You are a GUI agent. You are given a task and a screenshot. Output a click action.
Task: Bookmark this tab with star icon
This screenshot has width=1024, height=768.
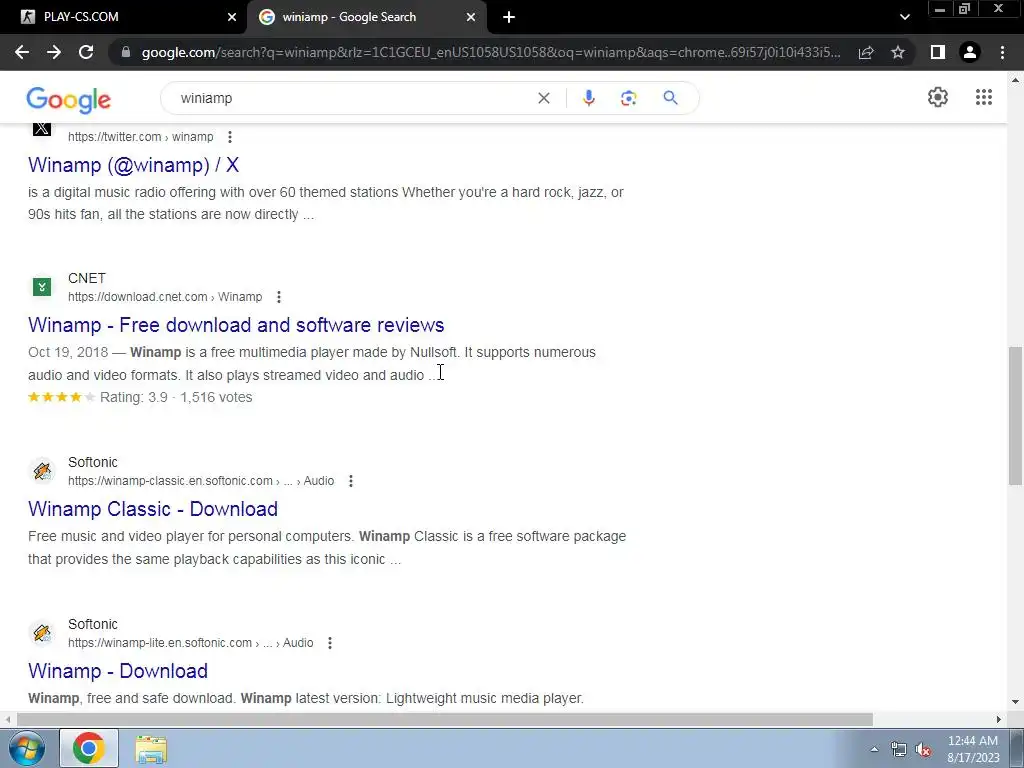coord(898,52)
